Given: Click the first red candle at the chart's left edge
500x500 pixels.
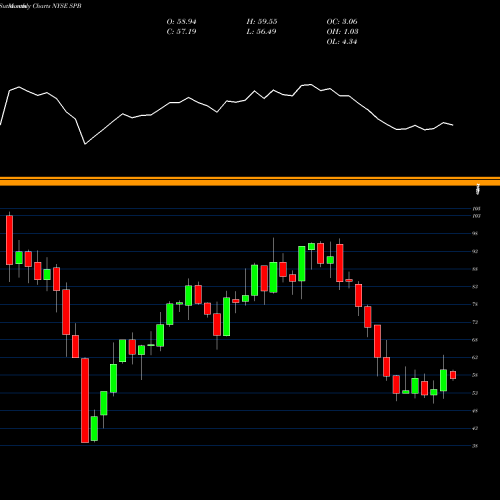Looking at the screenshot, I should coord(9,240).
